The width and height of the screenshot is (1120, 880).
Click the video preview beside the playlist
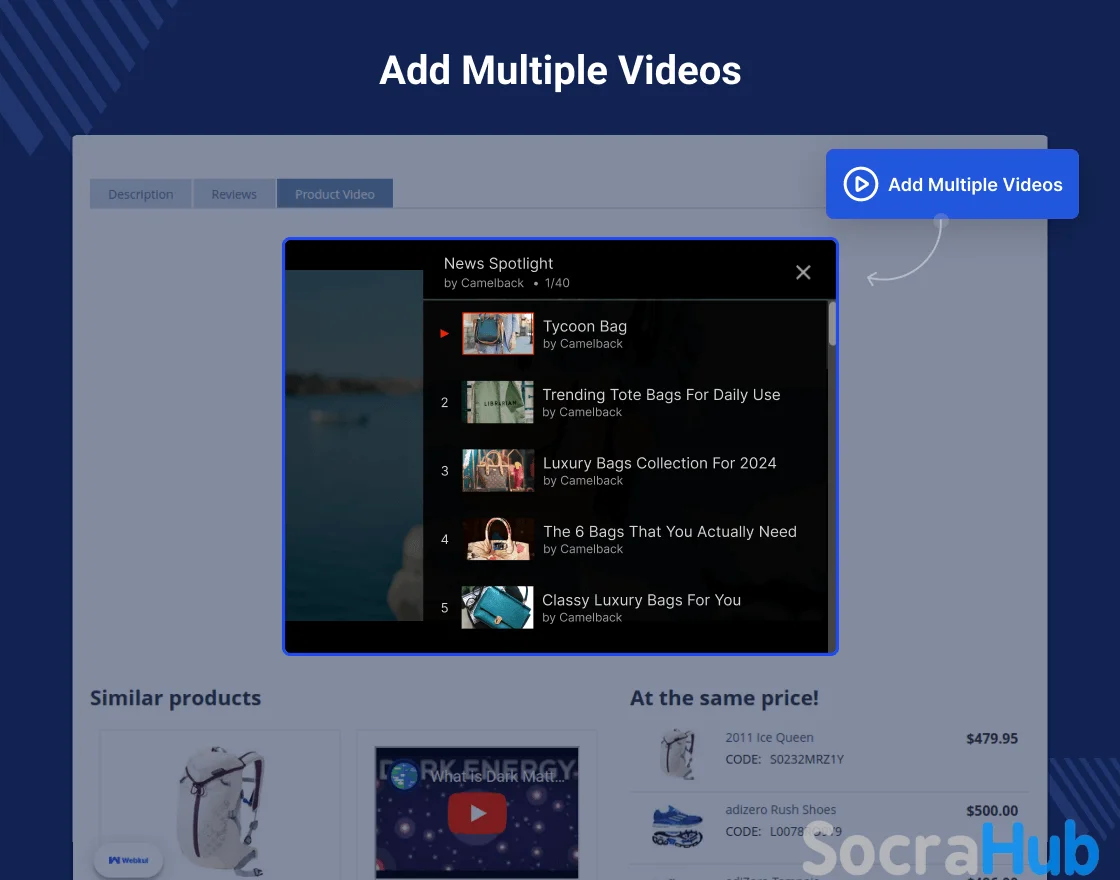(x=354, y=445)
